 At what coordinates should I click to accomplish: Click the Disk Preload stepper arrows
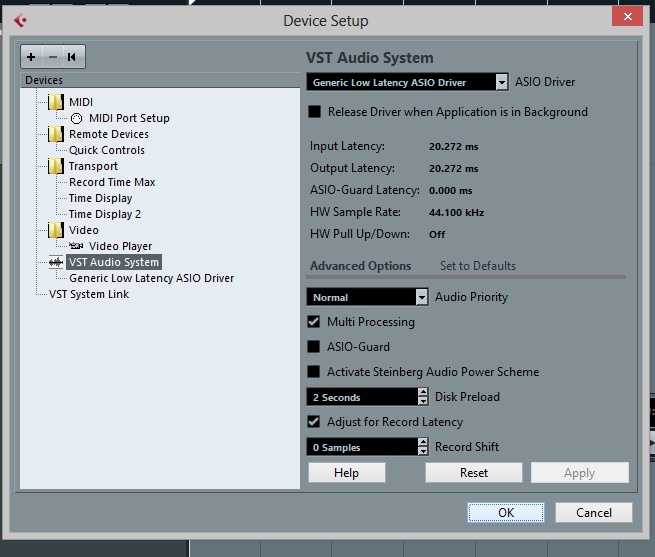pos(423,397)
